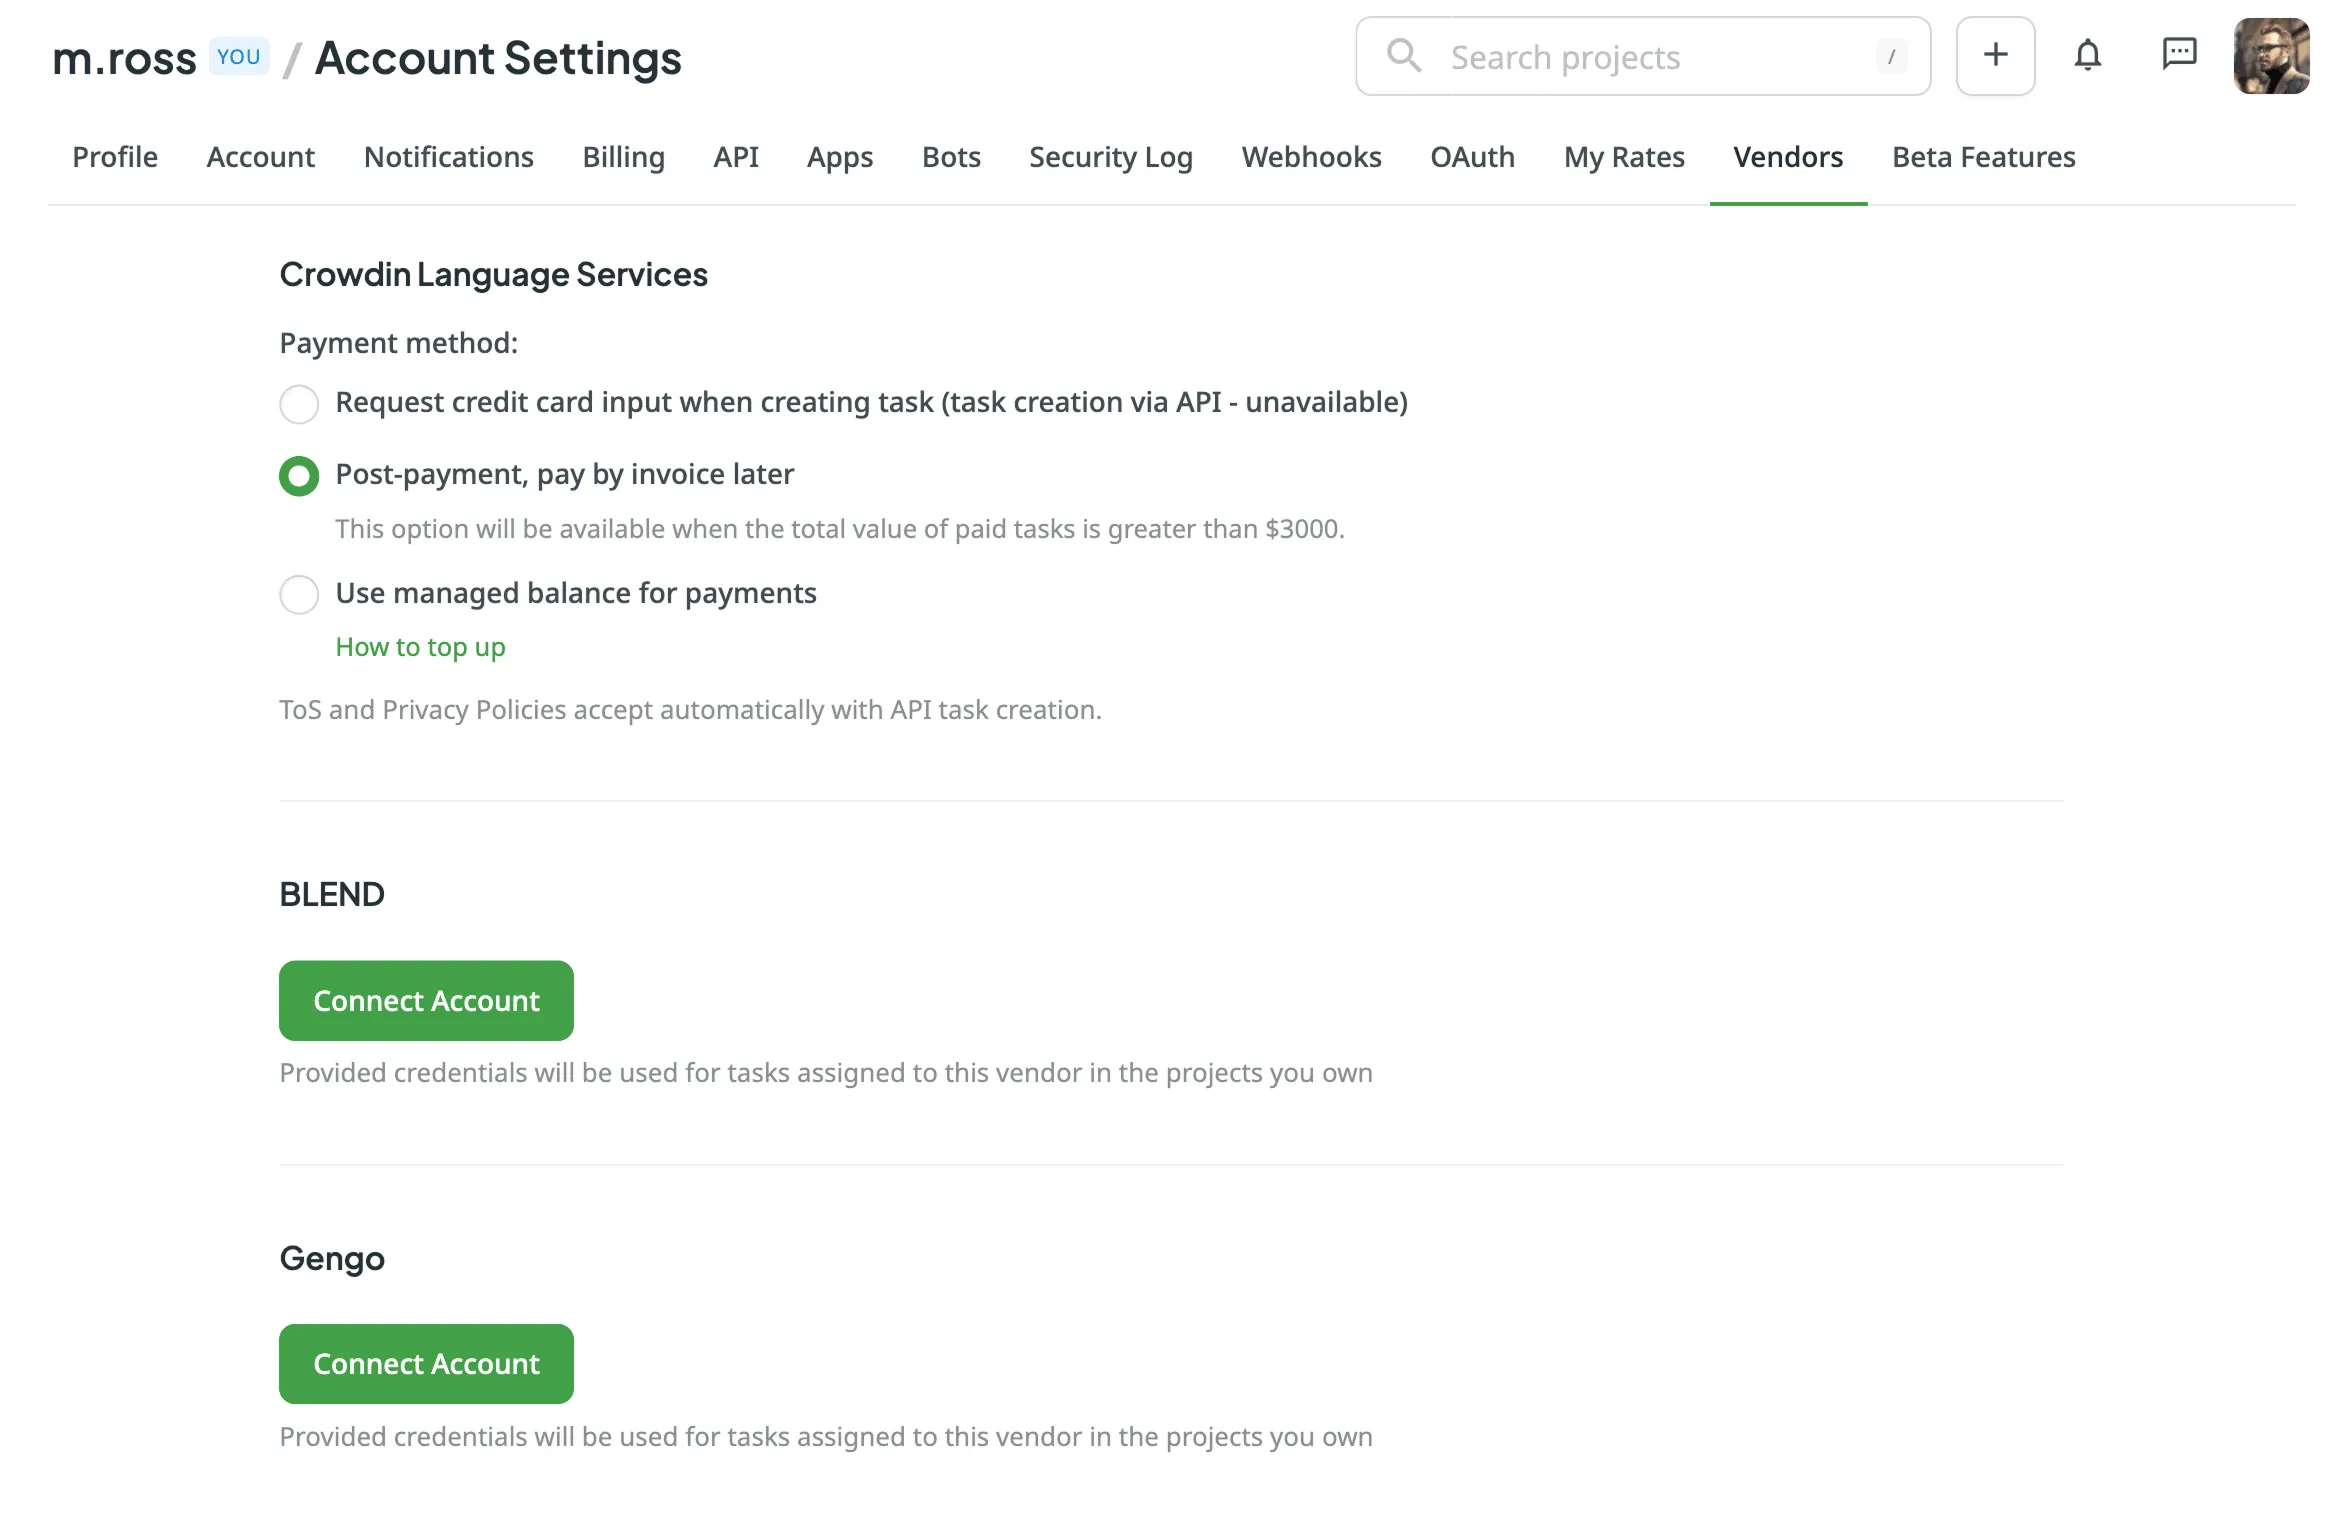This screenshot has height=1530, width=2344.
Task: Switch to the Profile tab
Action: click(x=114, y=157)
